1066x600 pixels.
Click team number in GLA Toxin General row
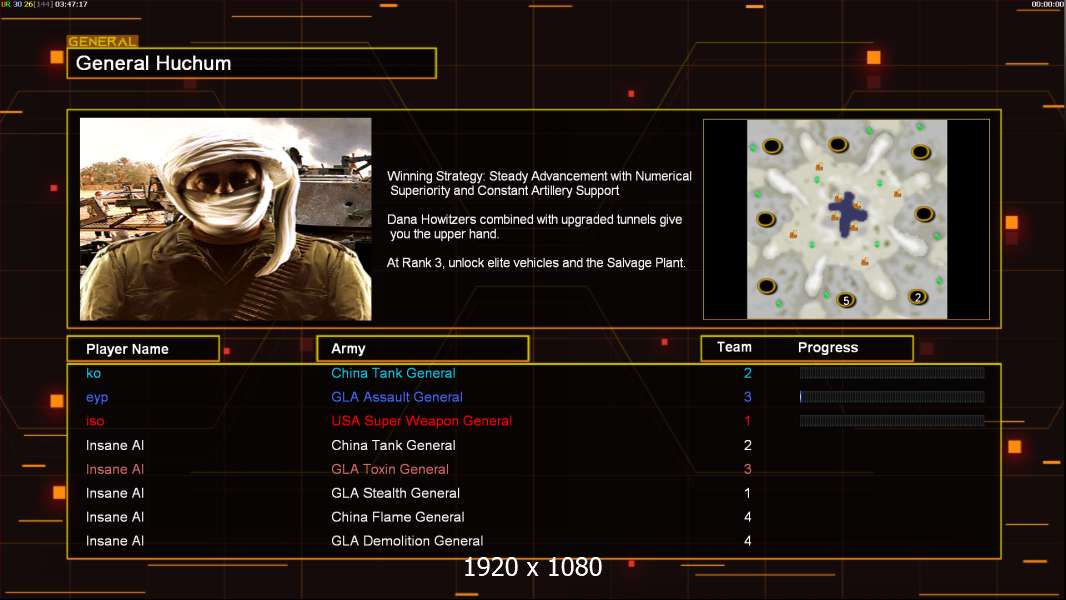[748, 469]
